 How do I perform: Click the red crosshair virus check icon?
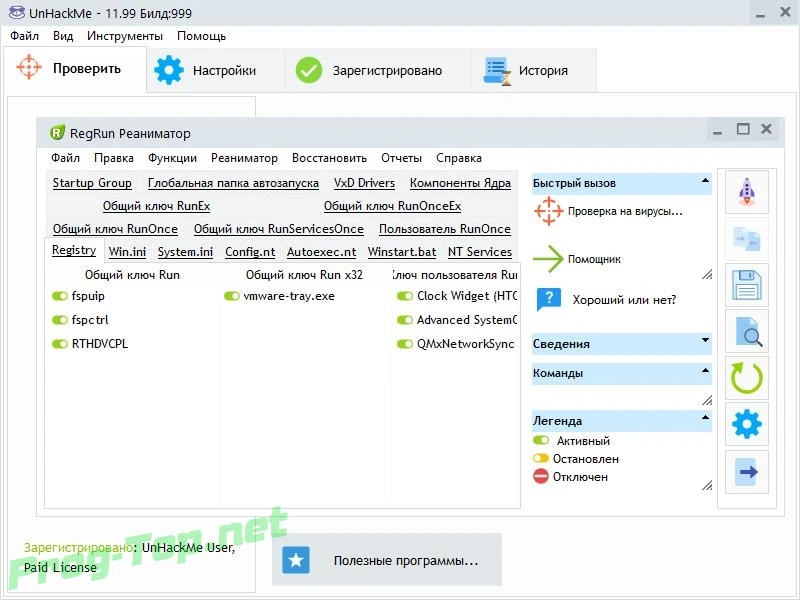(x=548, y=211)
